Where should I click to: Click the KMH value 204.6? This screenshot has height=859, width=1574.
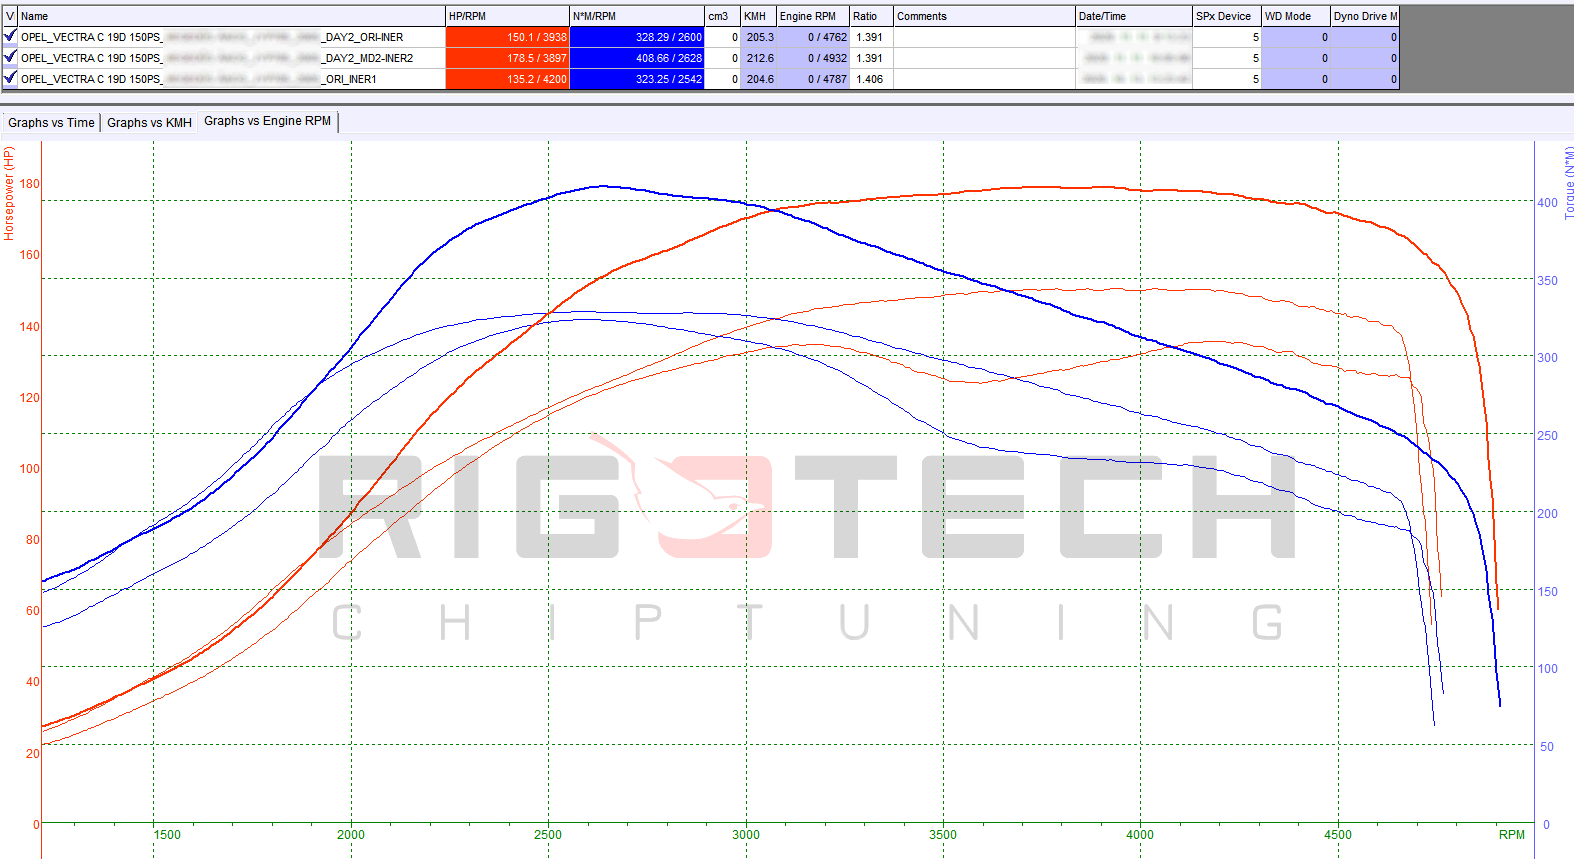758,79
